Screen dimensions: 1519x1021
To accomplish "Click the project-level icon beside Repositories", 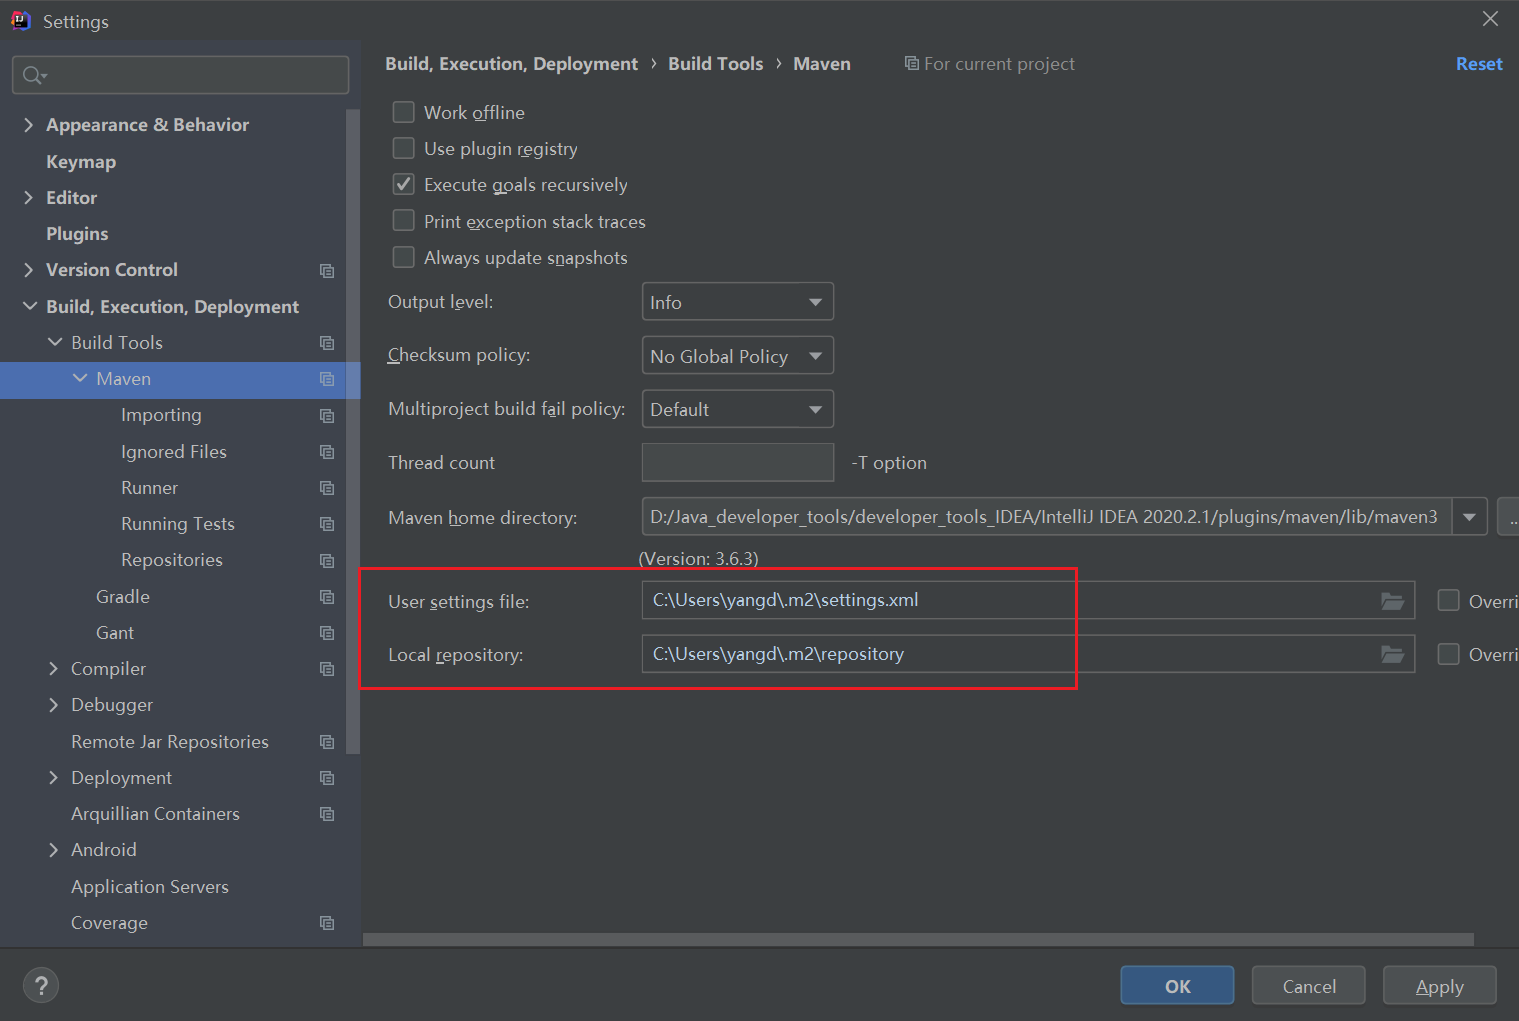I will pos(327,561).
